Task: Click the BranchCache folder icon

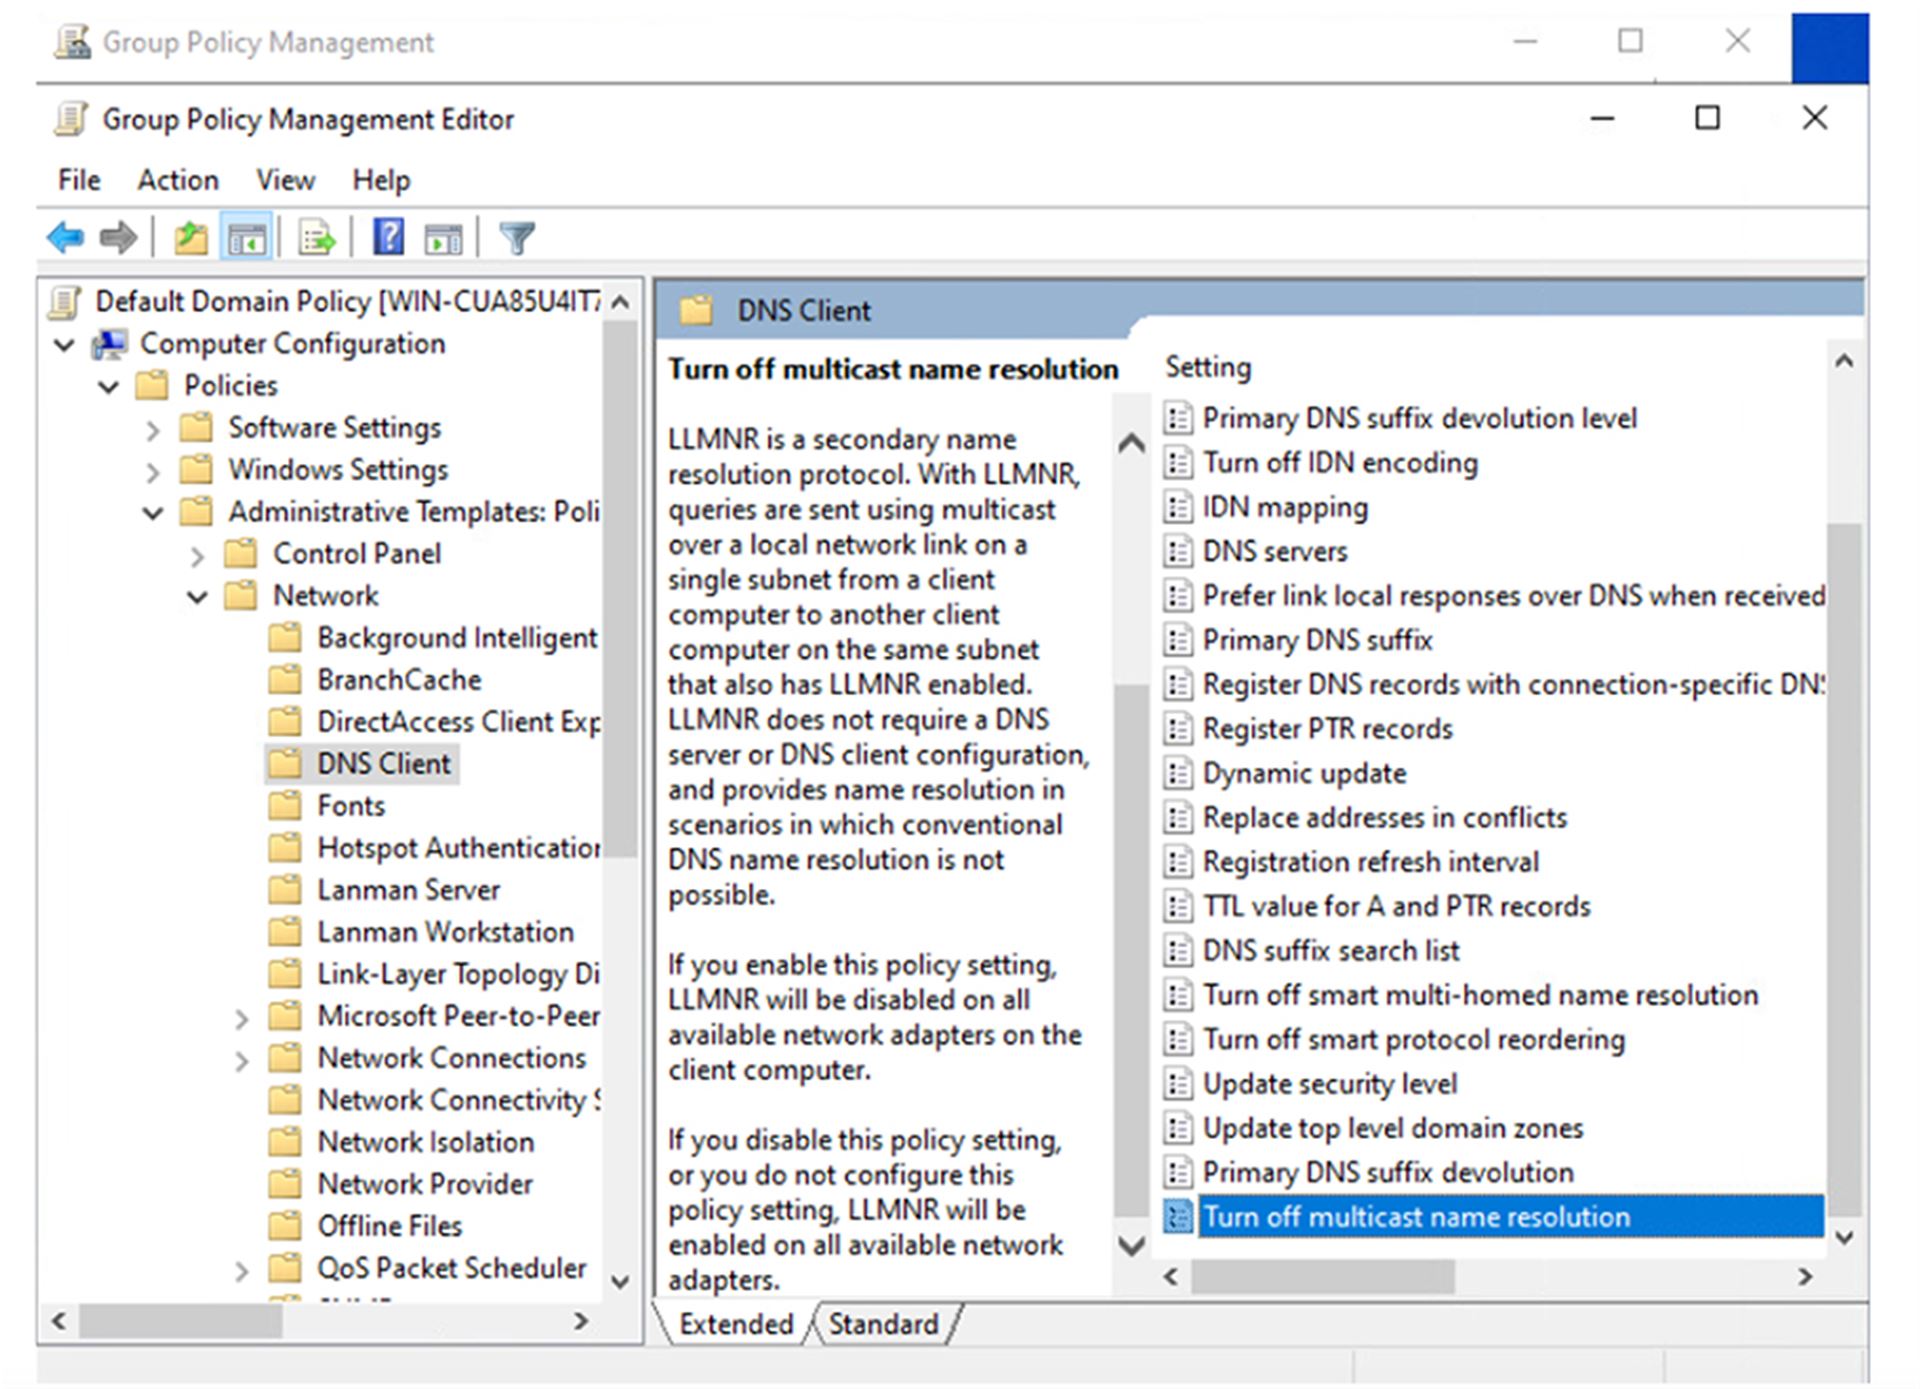Action: 285,680
